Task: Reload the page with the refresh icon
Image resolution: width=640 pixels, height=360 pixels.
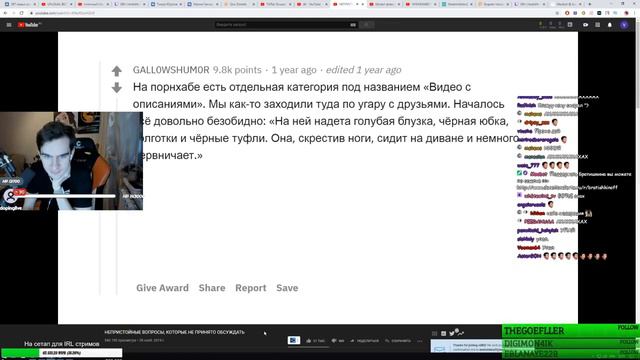Action: pyautogui.click(x=22, y=13)
